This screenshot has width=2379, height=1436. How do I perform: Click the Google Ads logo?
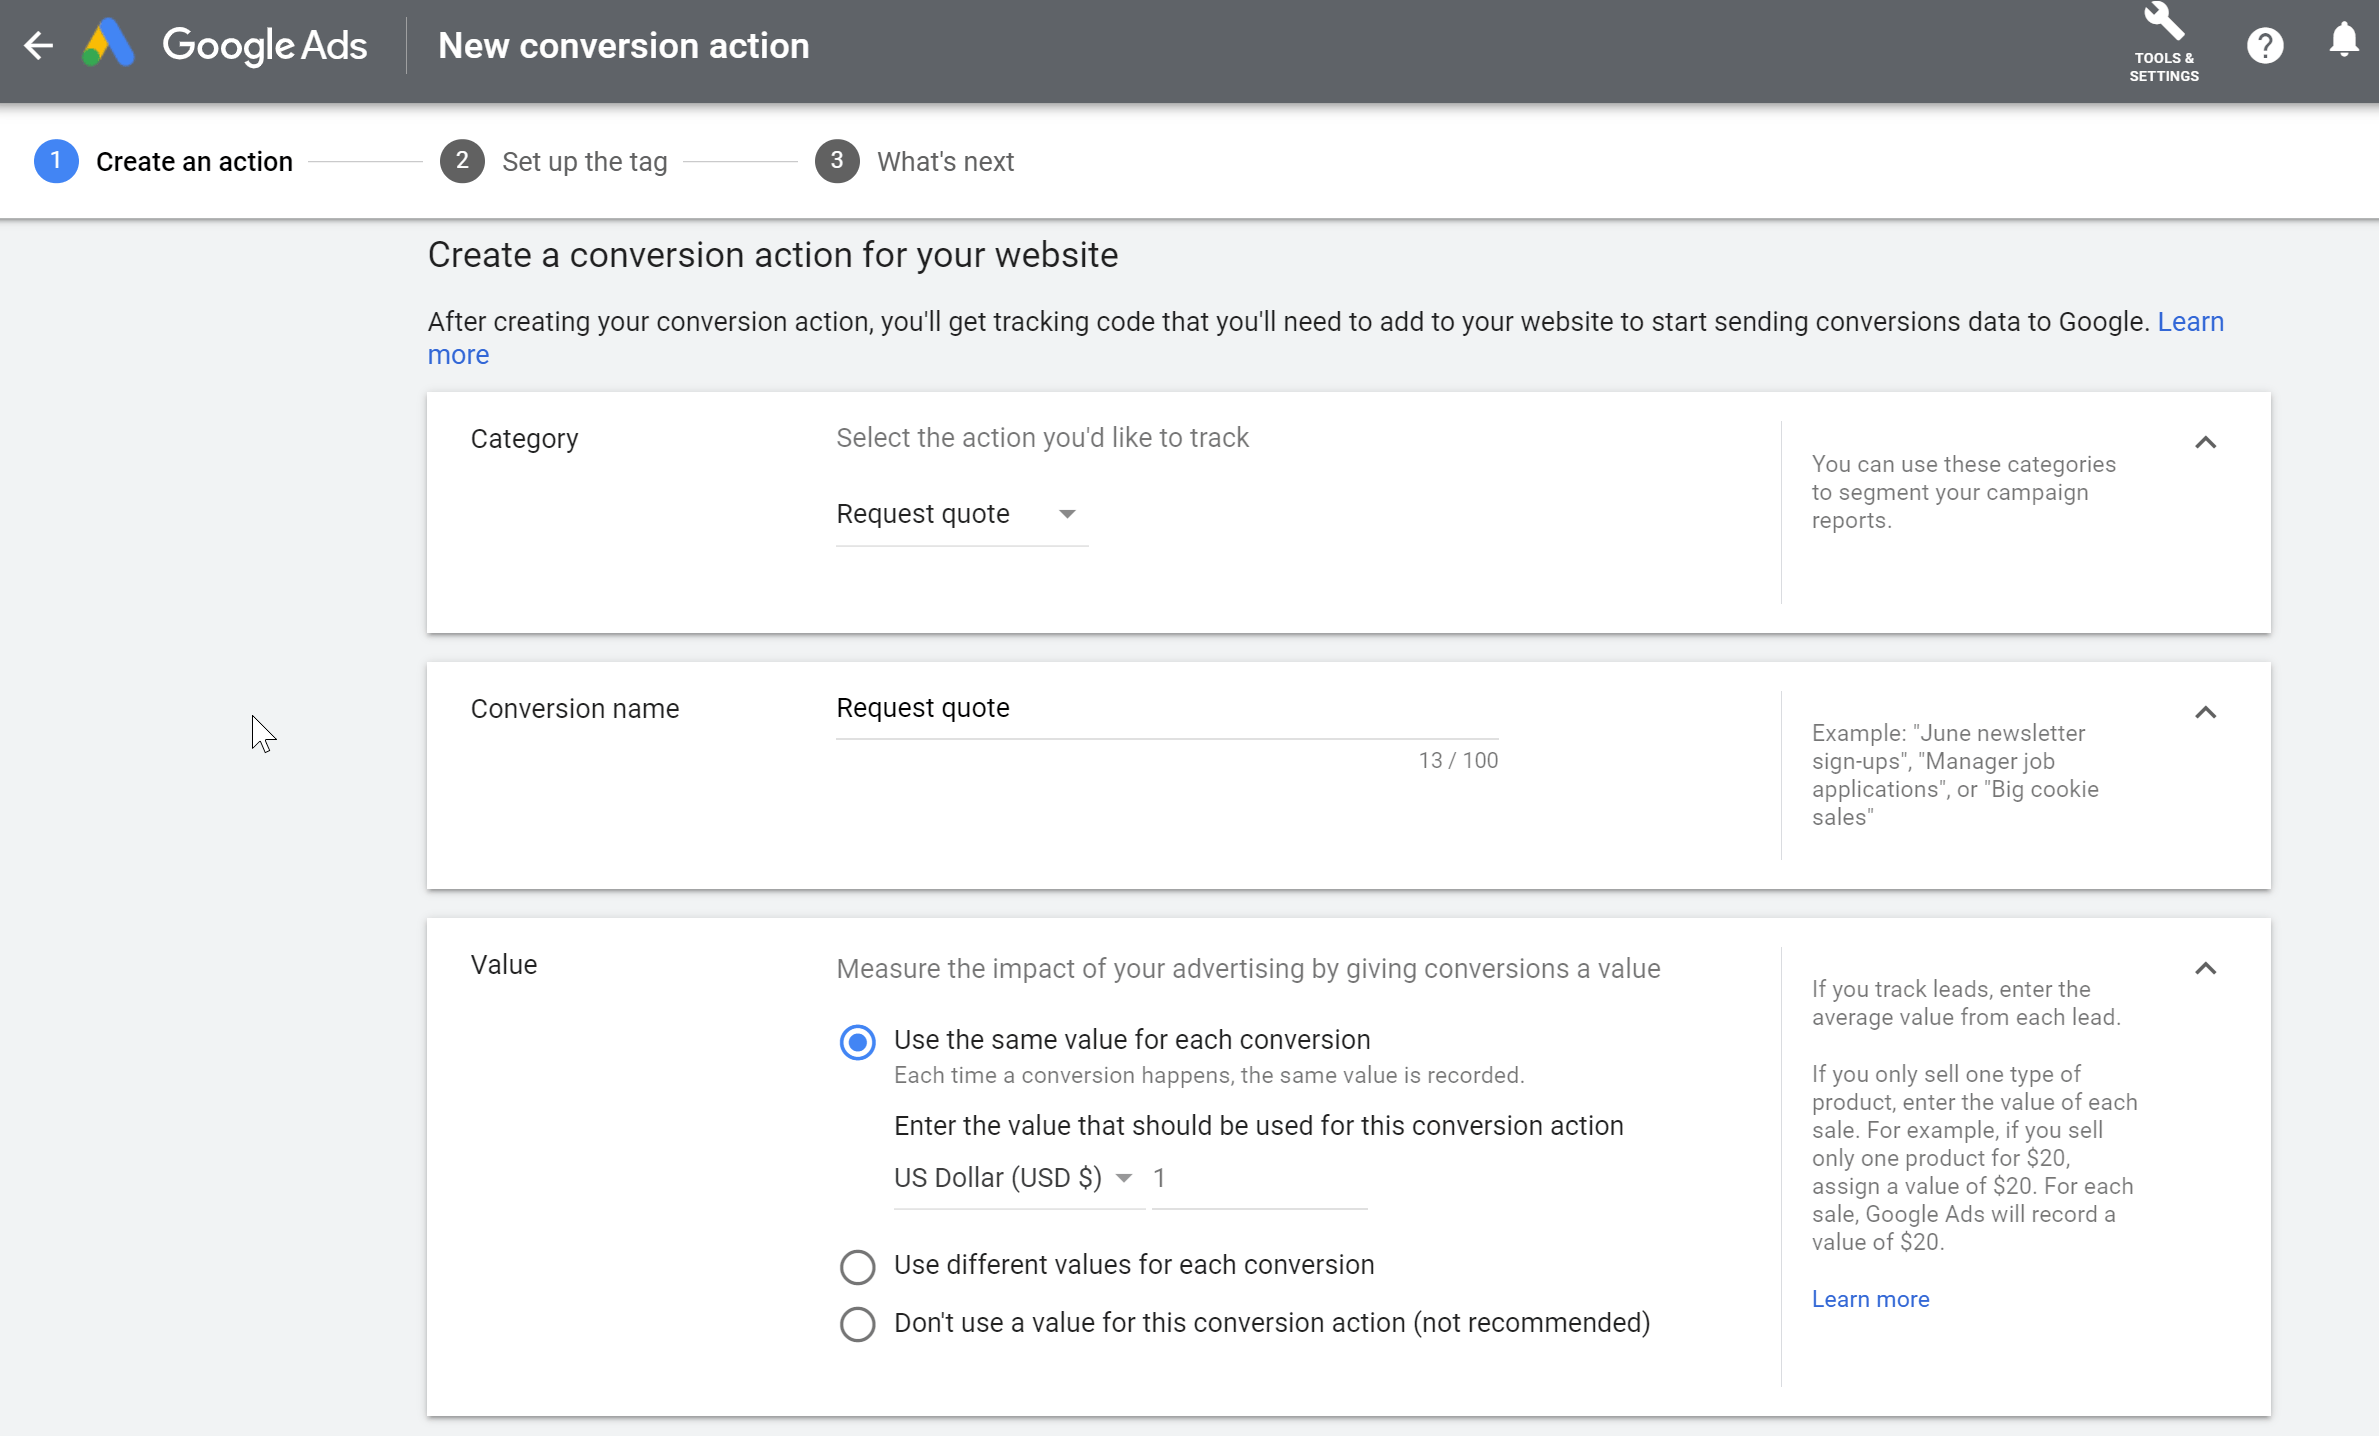tap(108, 45)
